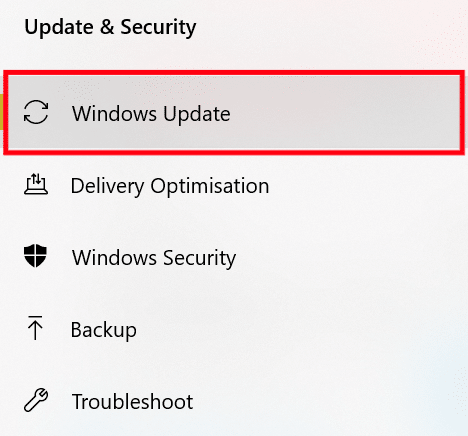This screenshot has height=436, width=468.
Task: Open the Windows Update page
Action: tap(234, 112)
